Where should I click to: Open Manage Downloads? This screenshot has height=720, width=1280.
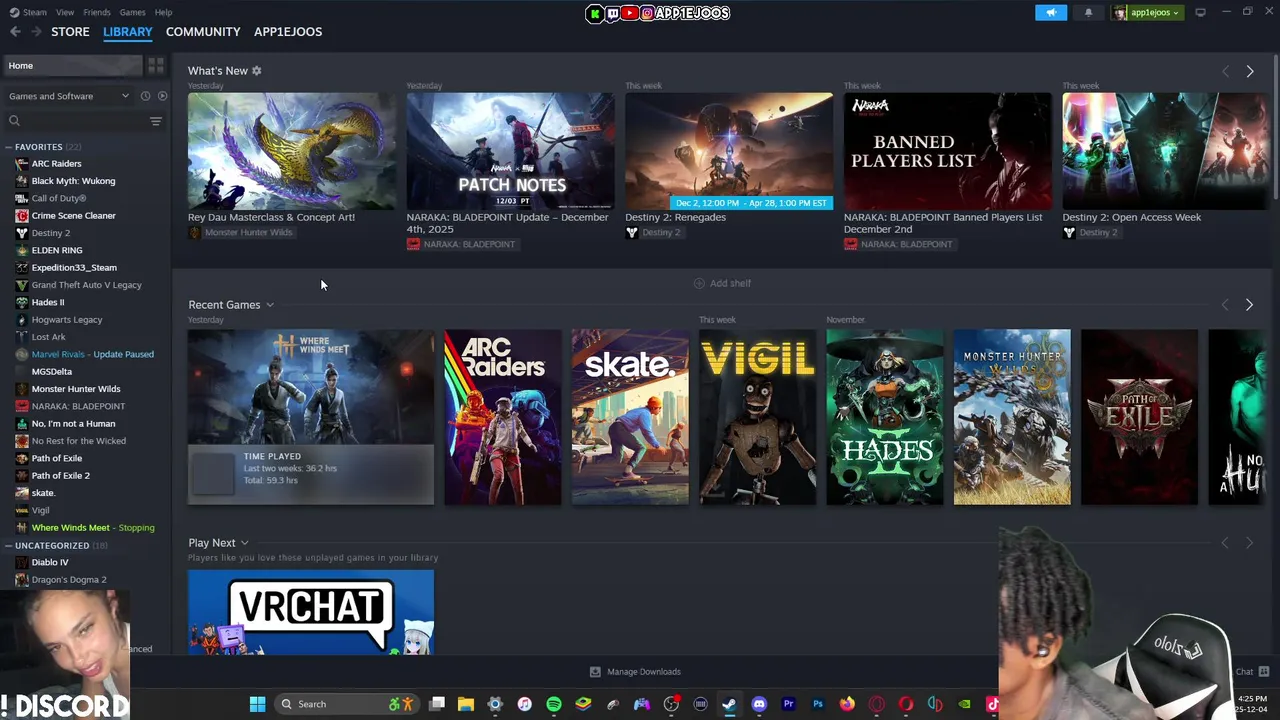[x=635, y=672]
